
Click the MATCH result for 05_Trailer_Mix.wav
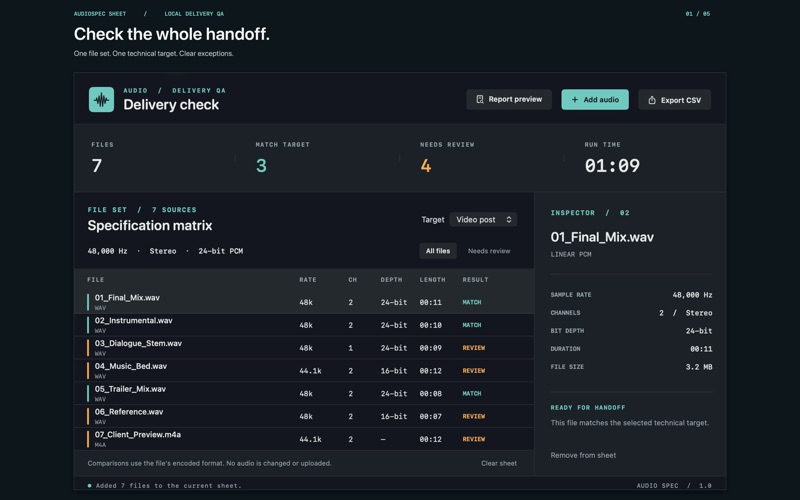[x=471, y=393]
